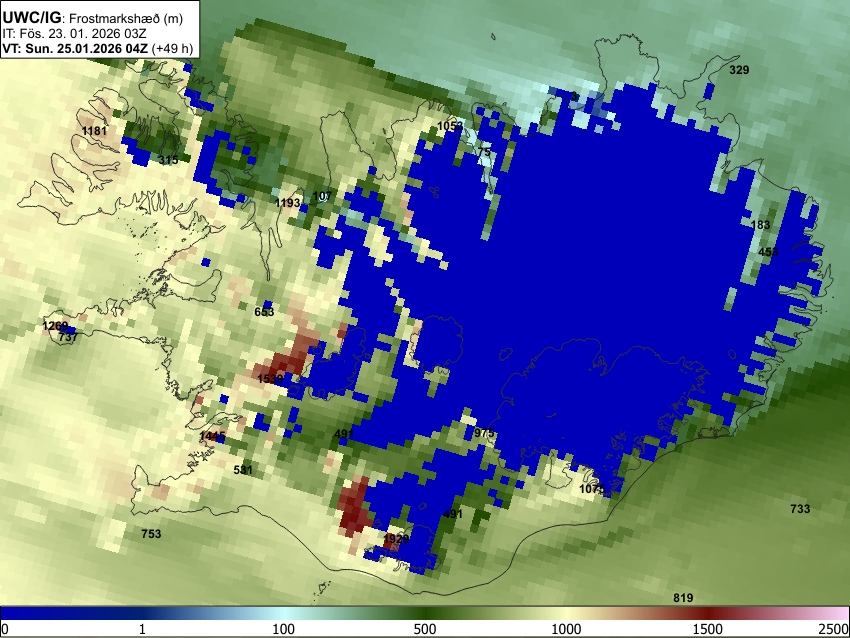Click the 737 value label
Screen dimensions: 850x638
pyautogui.click(x=68, y=337)
